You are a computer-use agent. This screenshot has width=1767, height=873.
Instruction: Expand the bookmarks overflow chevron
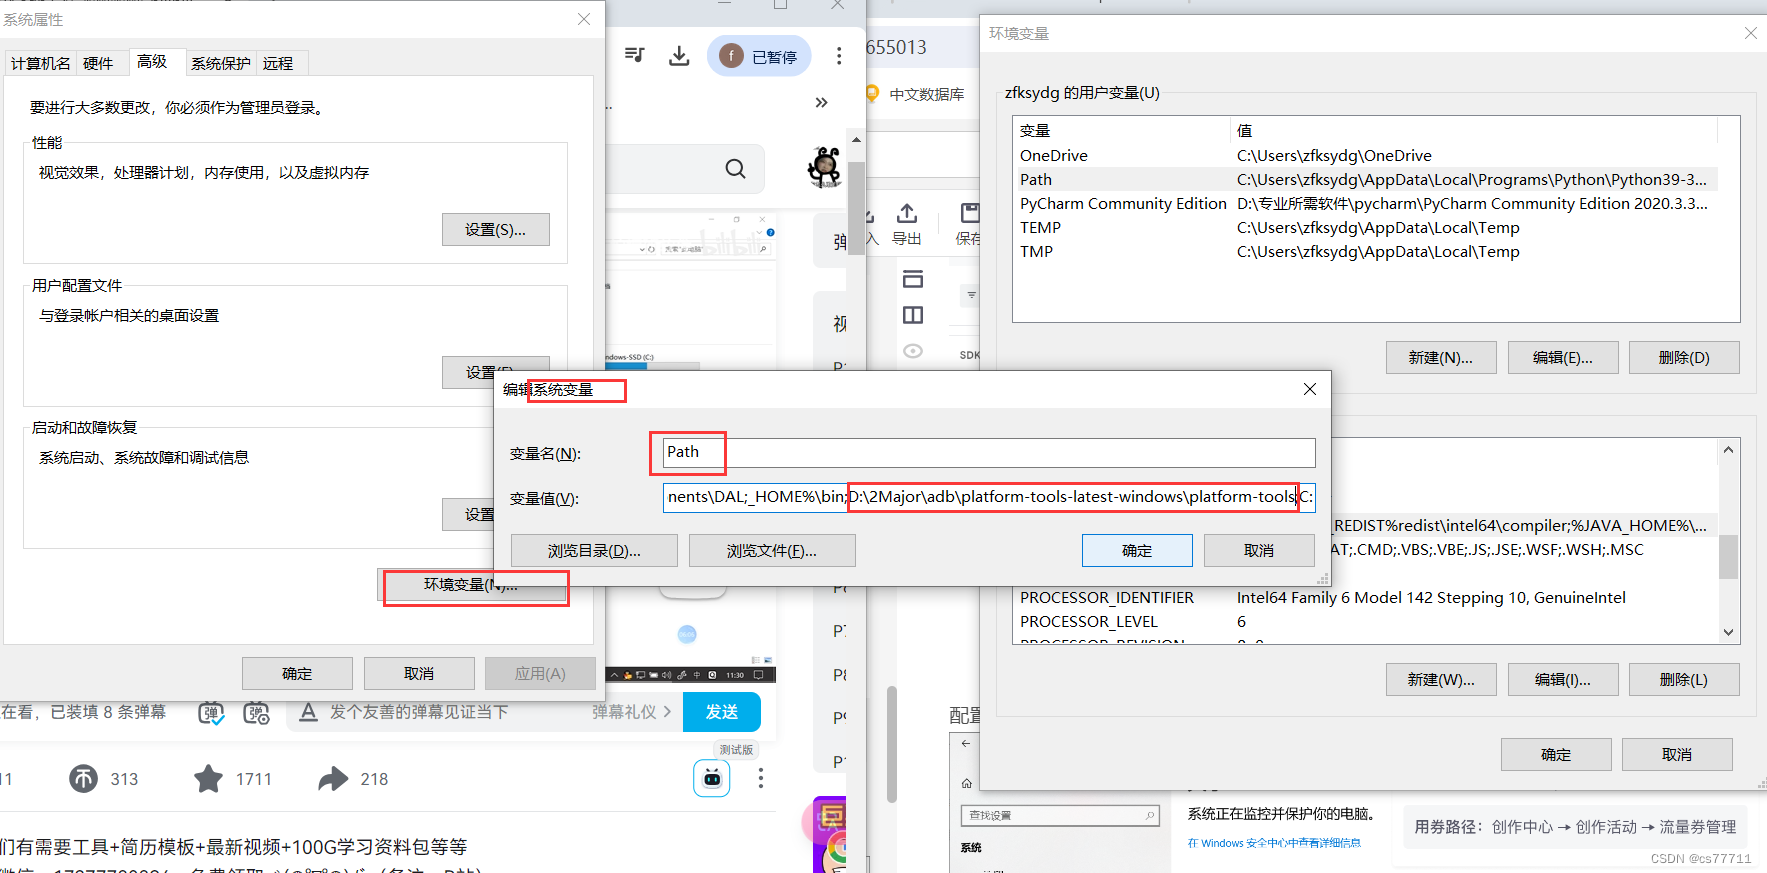pos(821,102)
